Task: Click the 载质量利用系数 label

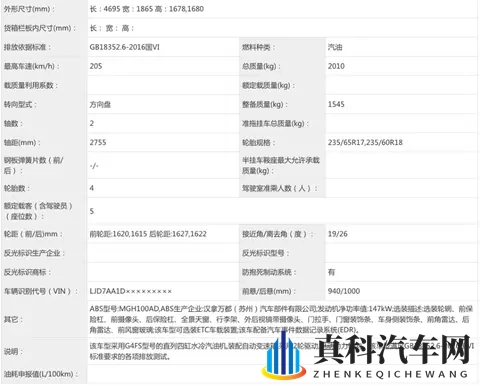Action: tap(31, 85)
